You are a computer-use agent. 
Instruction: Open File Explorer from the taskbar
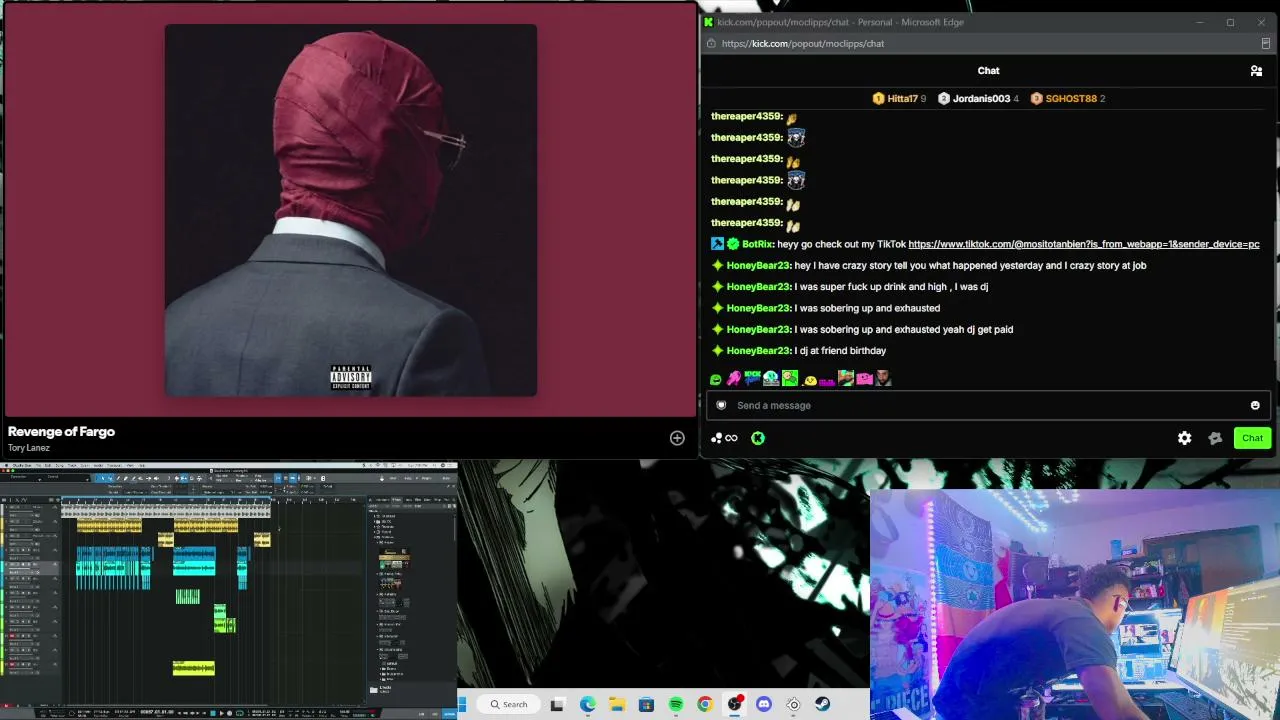[x=617, y=704]
